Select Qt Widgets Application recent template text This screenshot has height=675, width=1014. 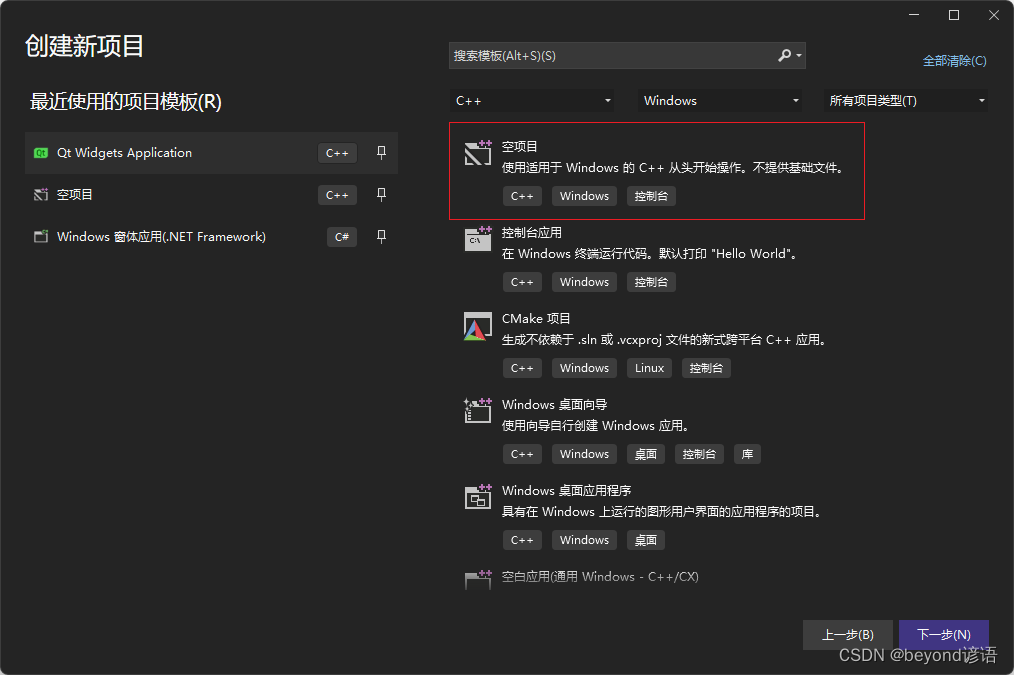(x=124, y=153)
